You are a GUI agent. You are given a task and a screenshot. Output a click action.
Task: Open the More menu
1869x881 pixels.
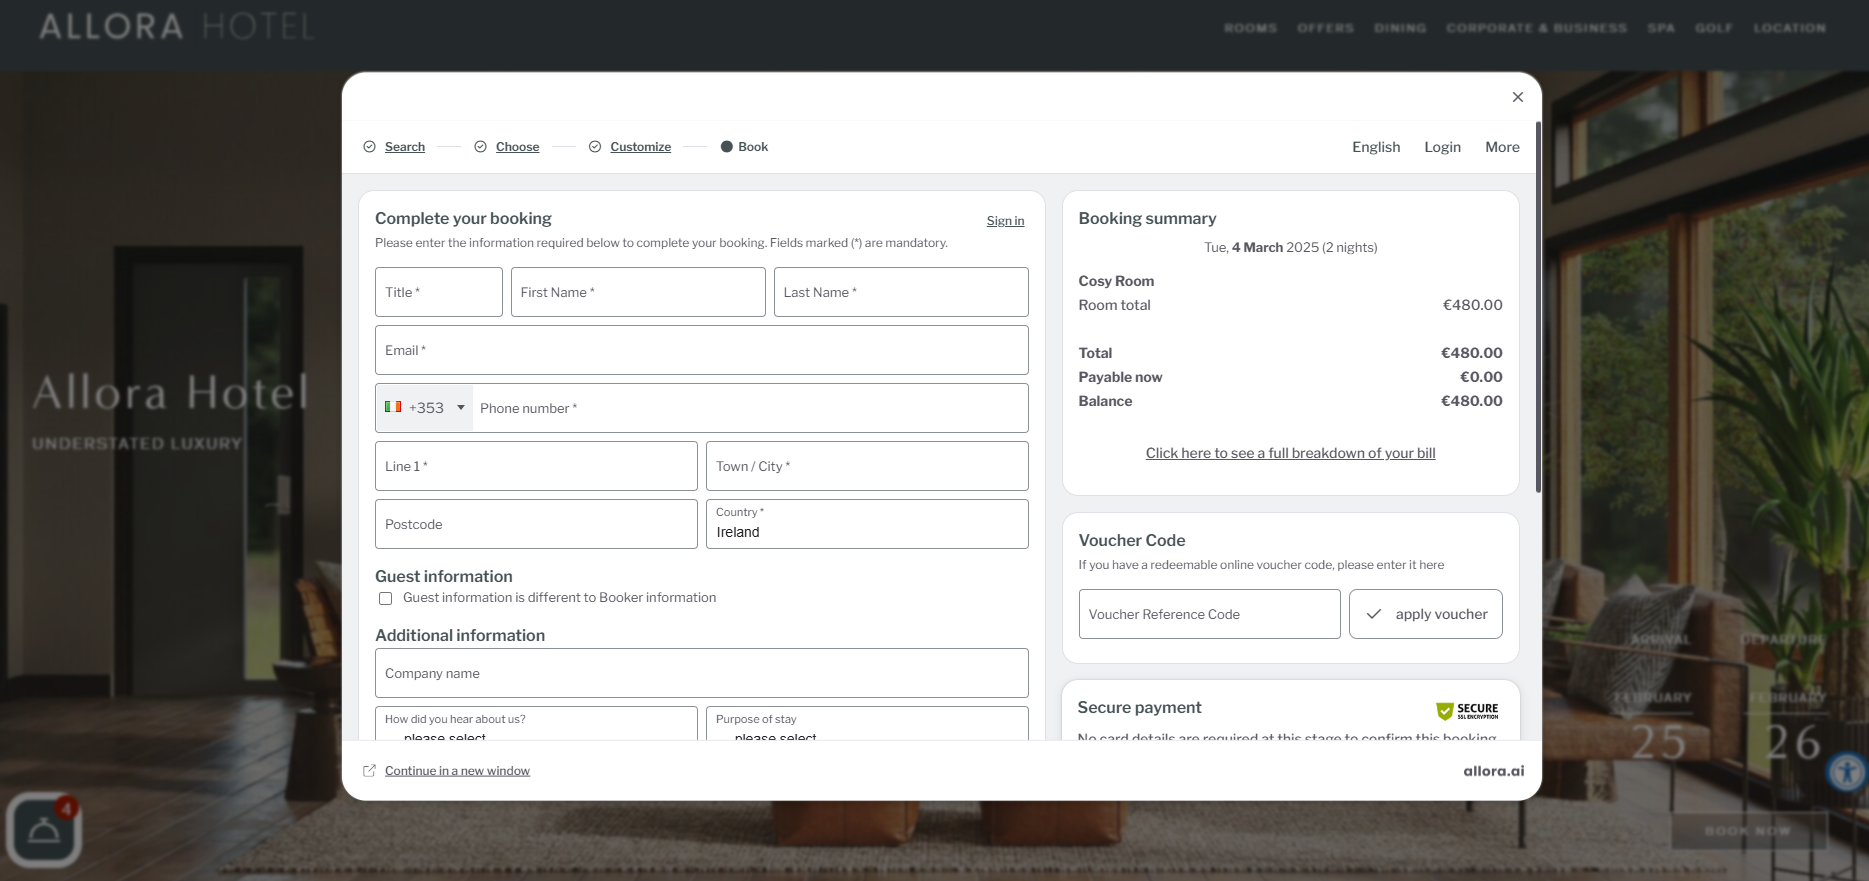[1502, 147]
